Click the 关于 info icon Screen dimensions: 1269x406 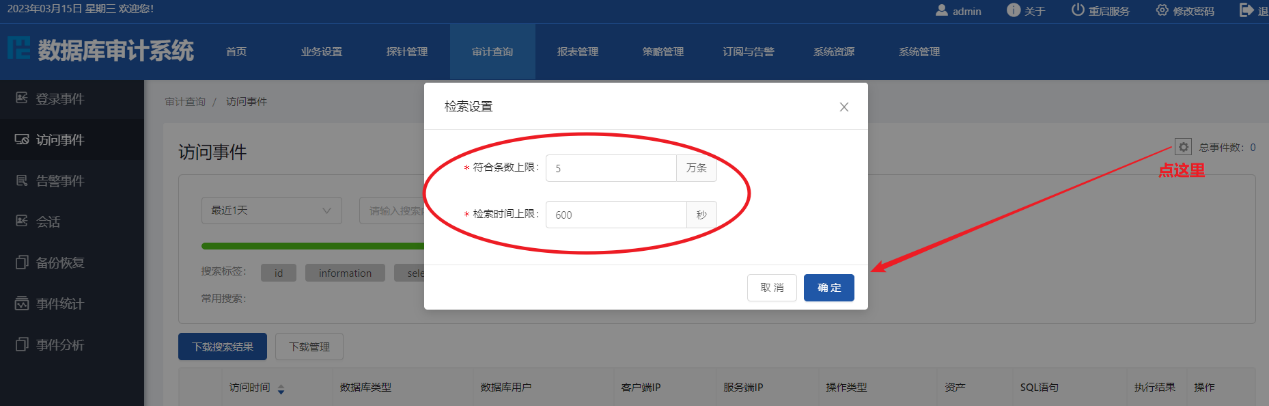pos(1014,11)
